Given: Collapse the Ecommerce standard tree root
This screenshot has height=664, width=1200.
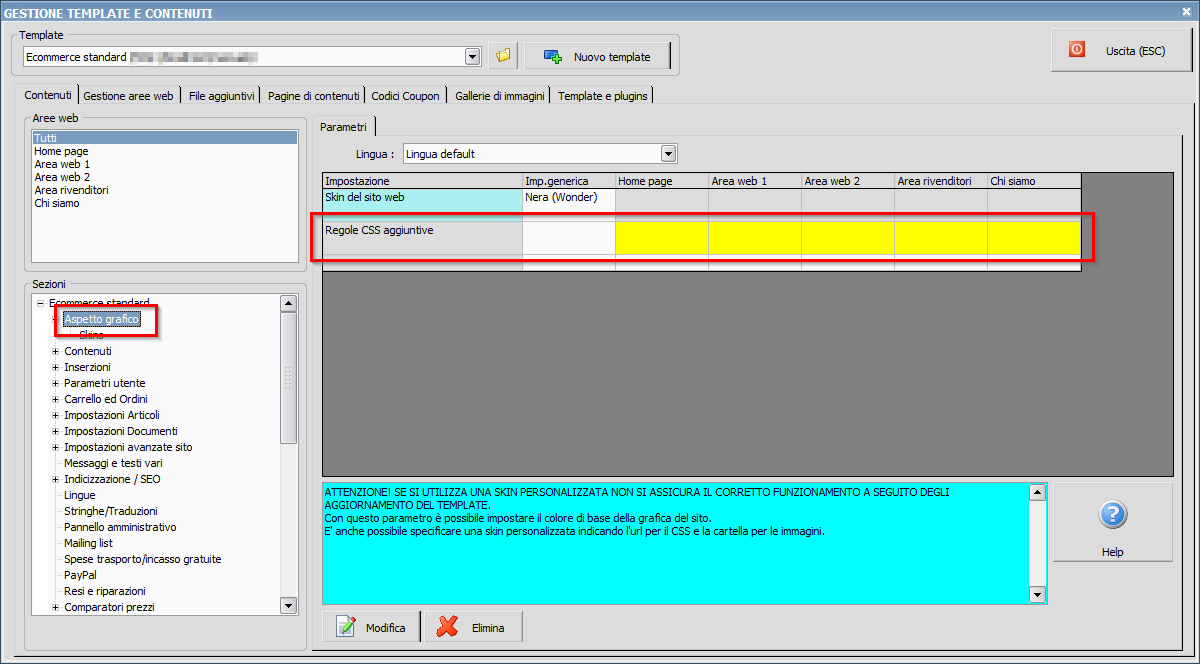Looking at the screenshot, I should (40, 303).
